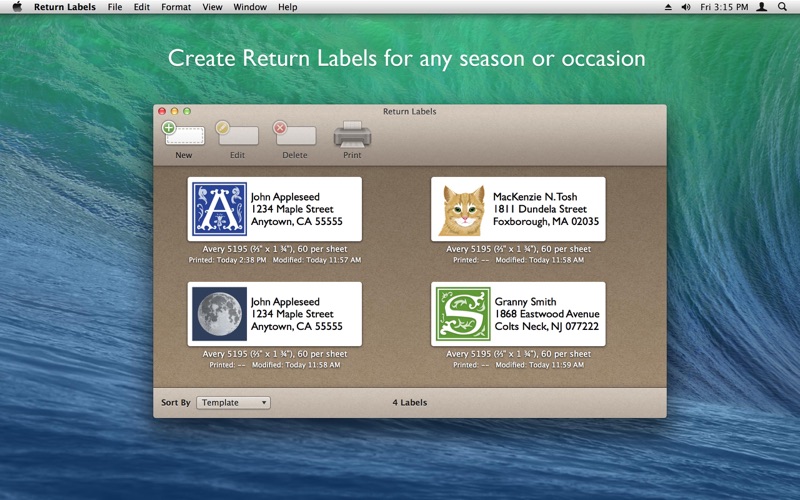Viewport: 800px width, 500px height.
Task: Open the Apple menu
Action: 17,7
